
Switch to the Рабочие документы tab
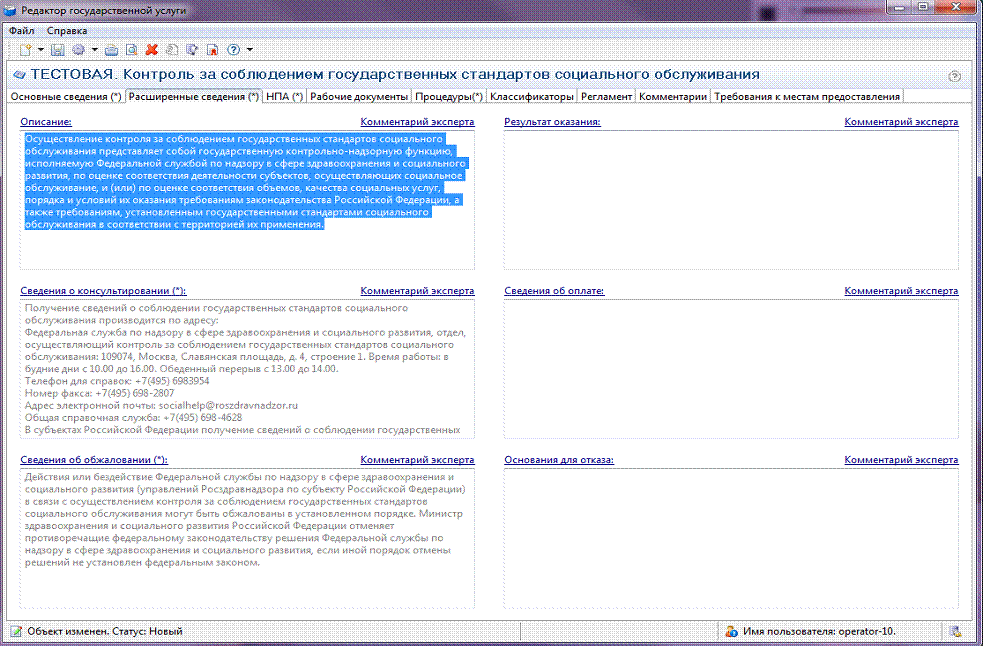coord(359,97)
